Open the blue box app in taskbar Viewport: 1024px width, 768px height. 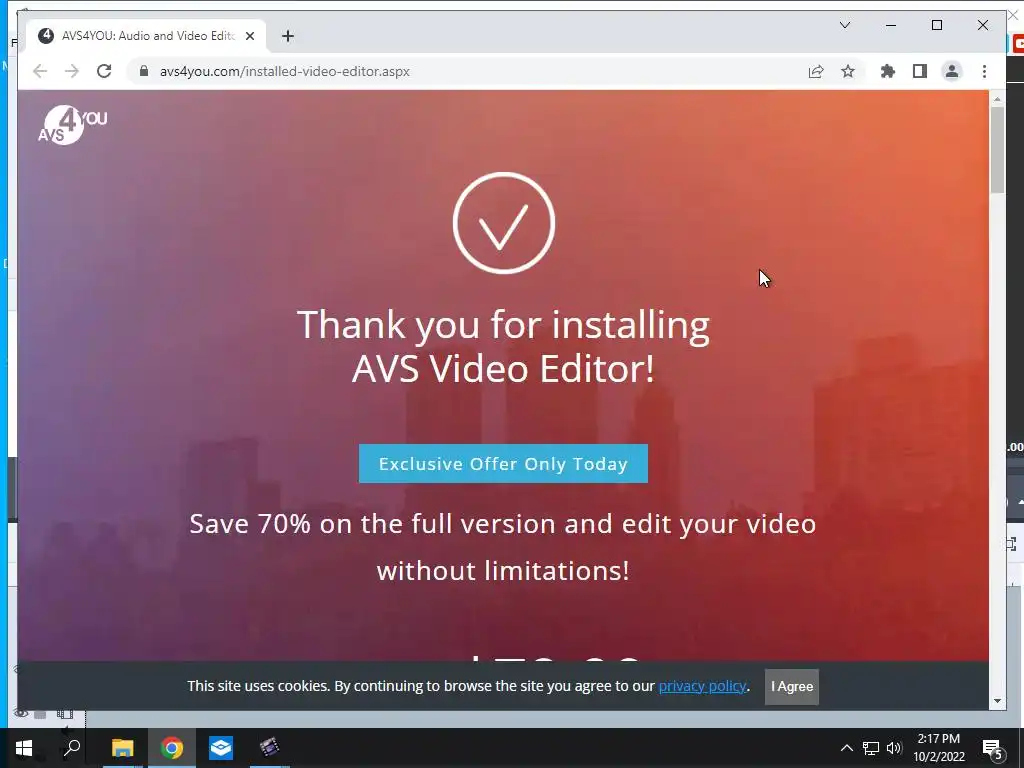221,748
